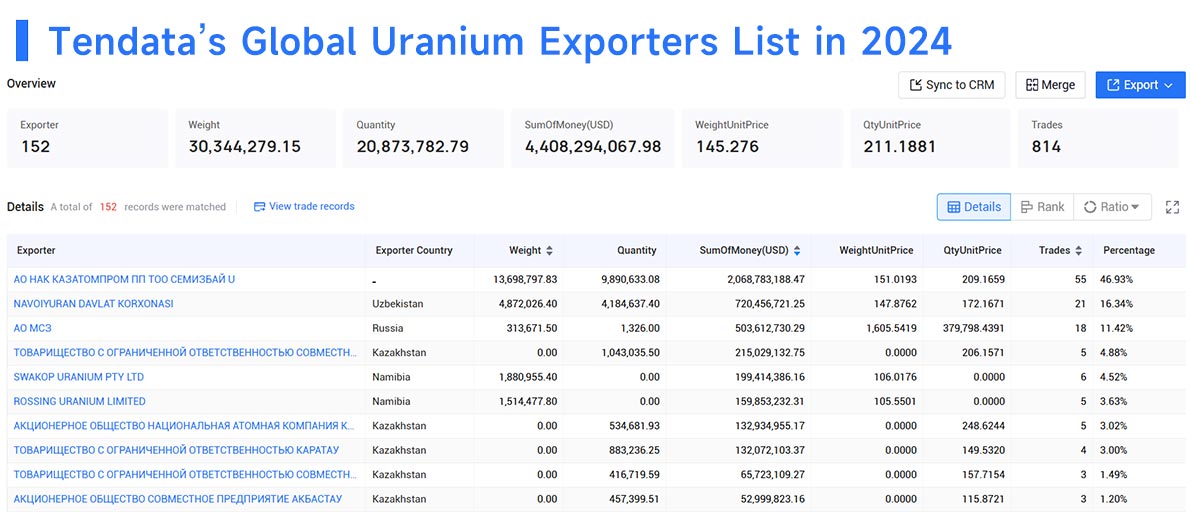
Task: Select percentage value 1.20%
Action: coord(1114,499)
